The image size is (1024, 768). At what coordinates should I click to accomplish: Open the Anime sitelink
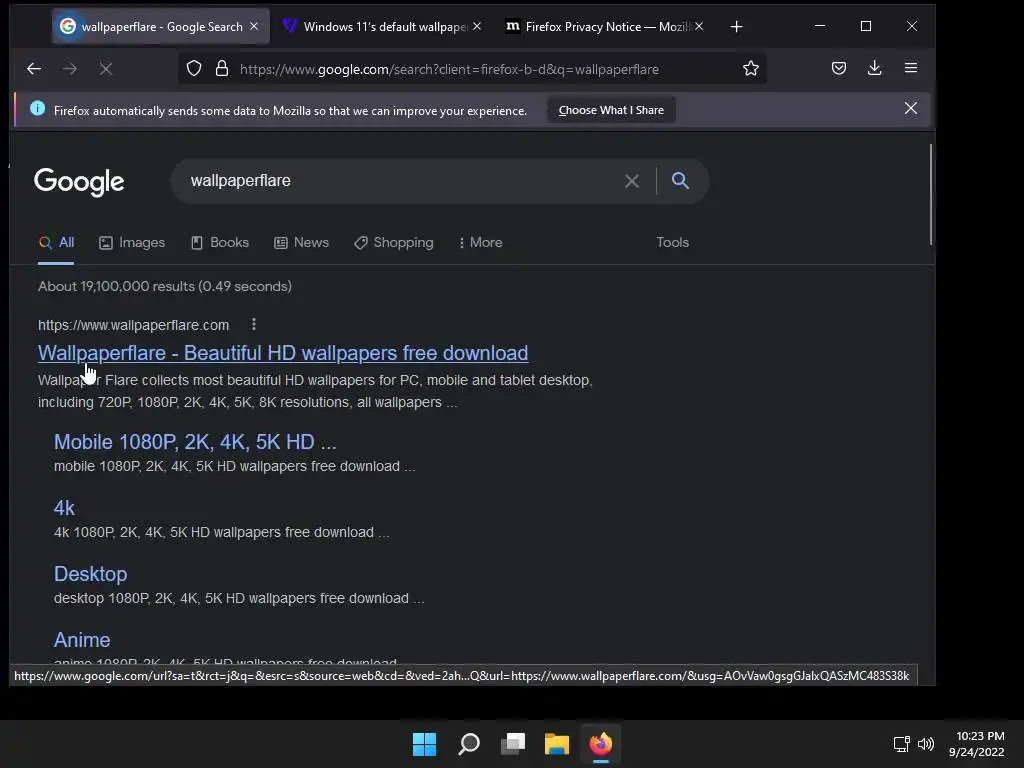coord(82,640)
